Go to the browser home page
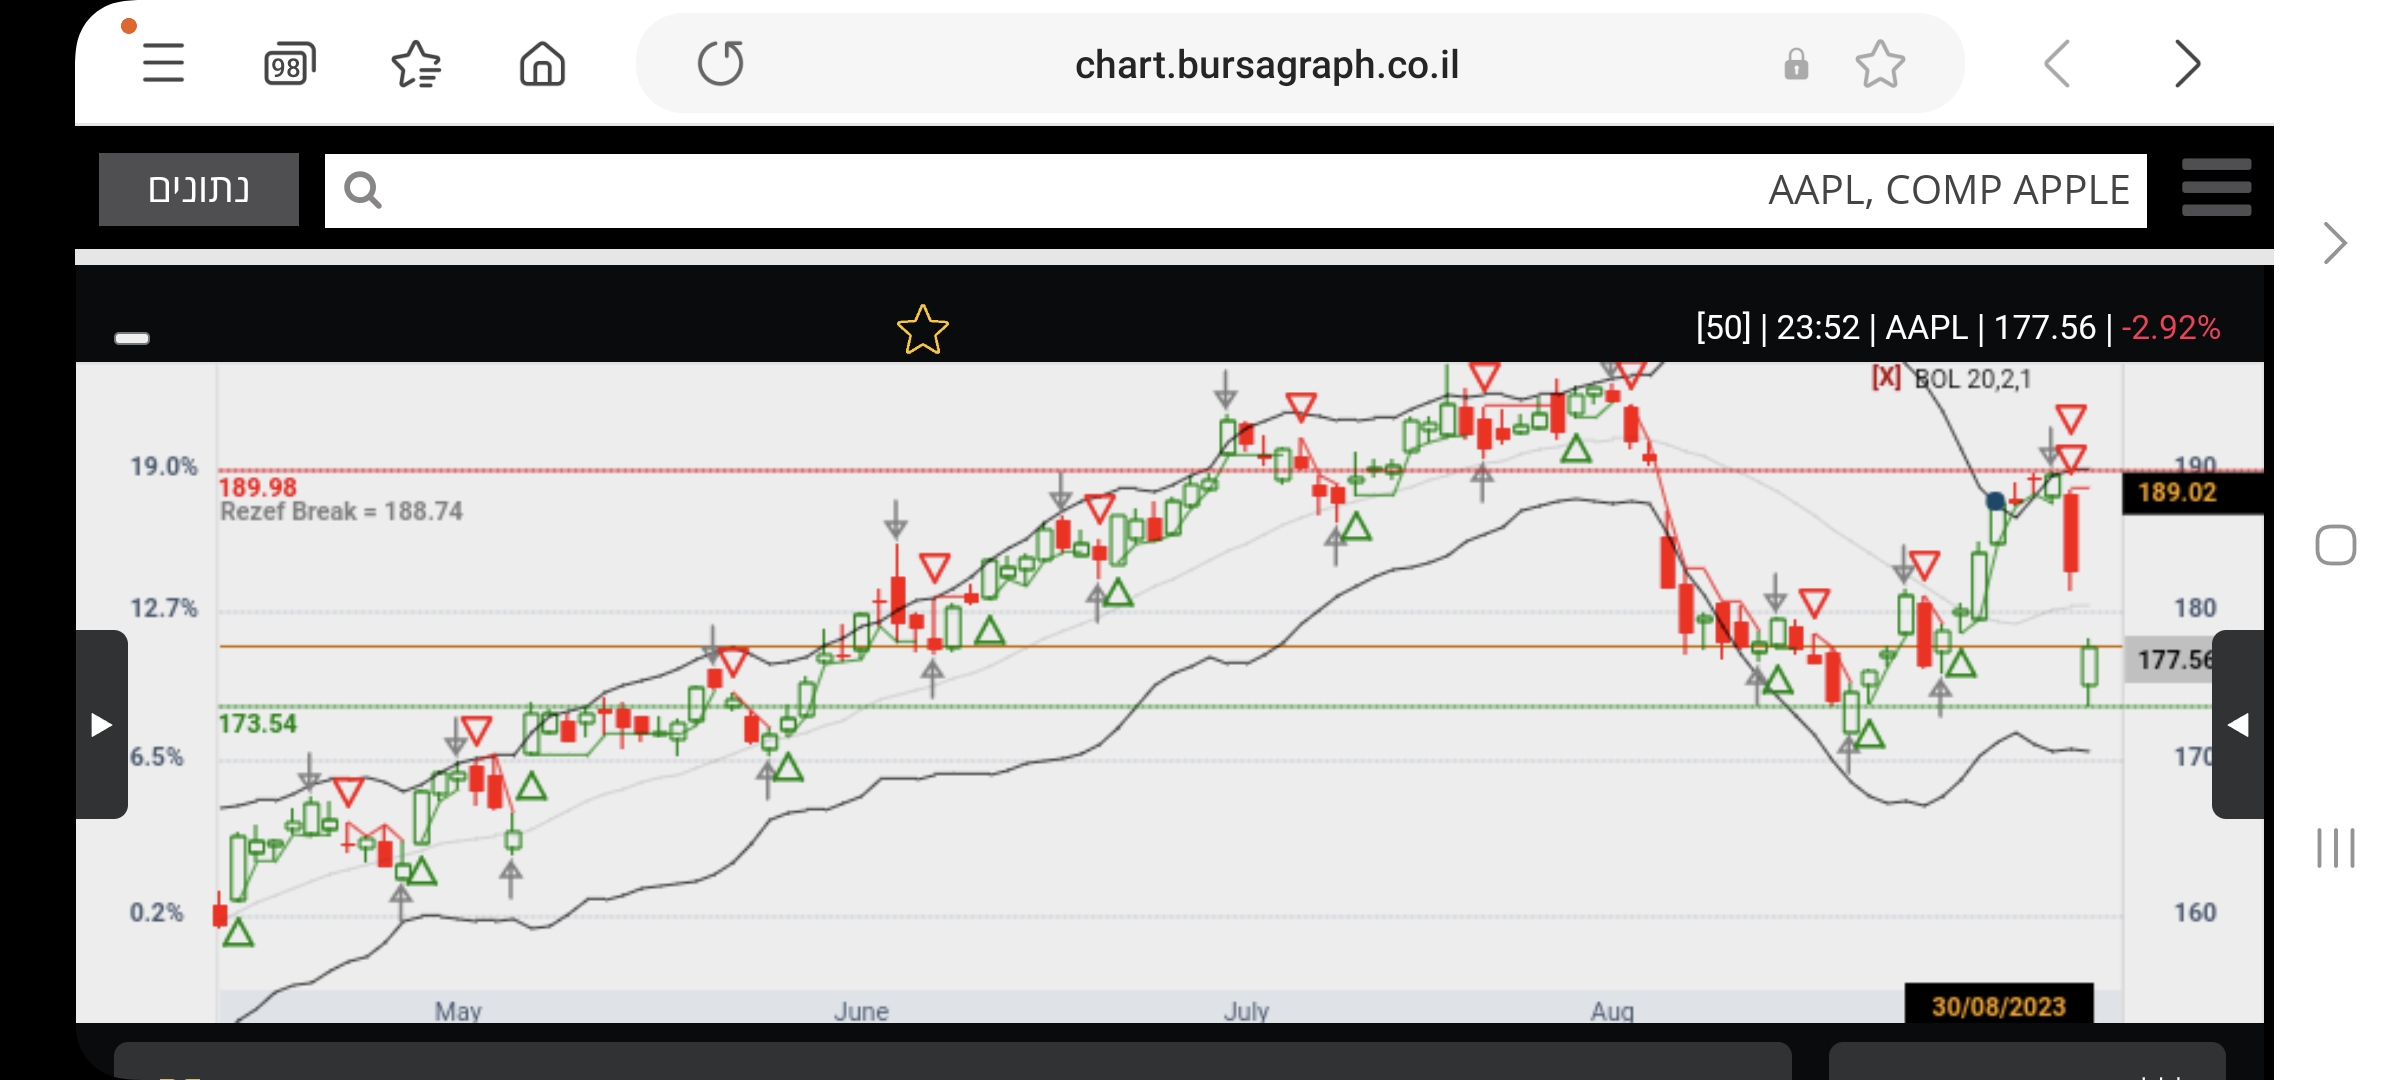 542,65
